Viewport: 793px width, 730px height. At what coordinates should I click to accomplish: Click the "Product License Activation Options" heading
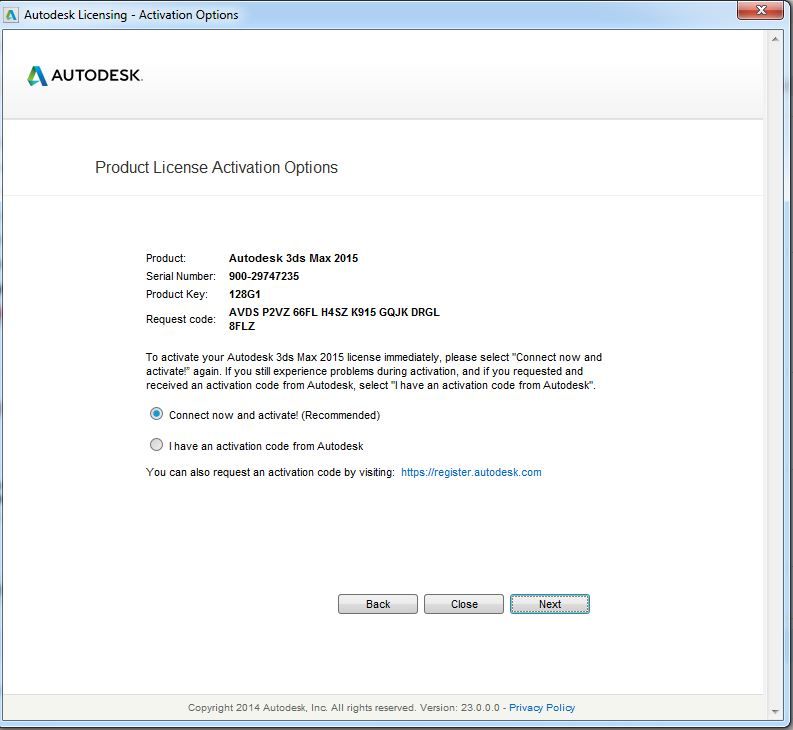(216, 167)
